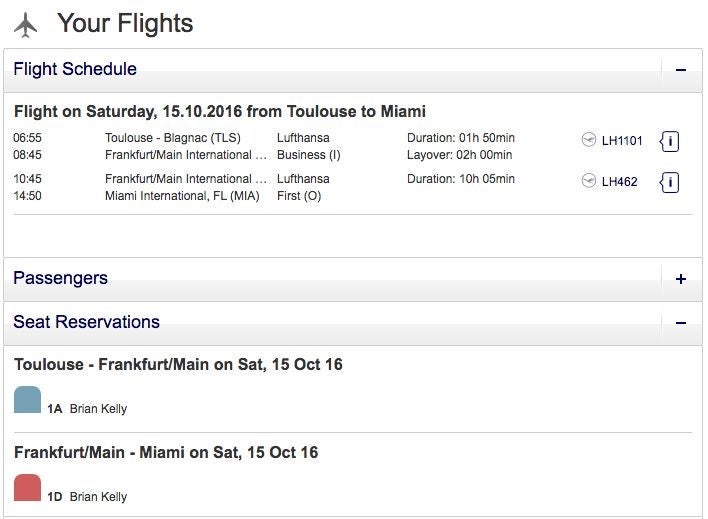Click Toulouse - Blagnac (TLS) departure airport
The width and height of the screenshot is (708, 519).
coord(173,138)
